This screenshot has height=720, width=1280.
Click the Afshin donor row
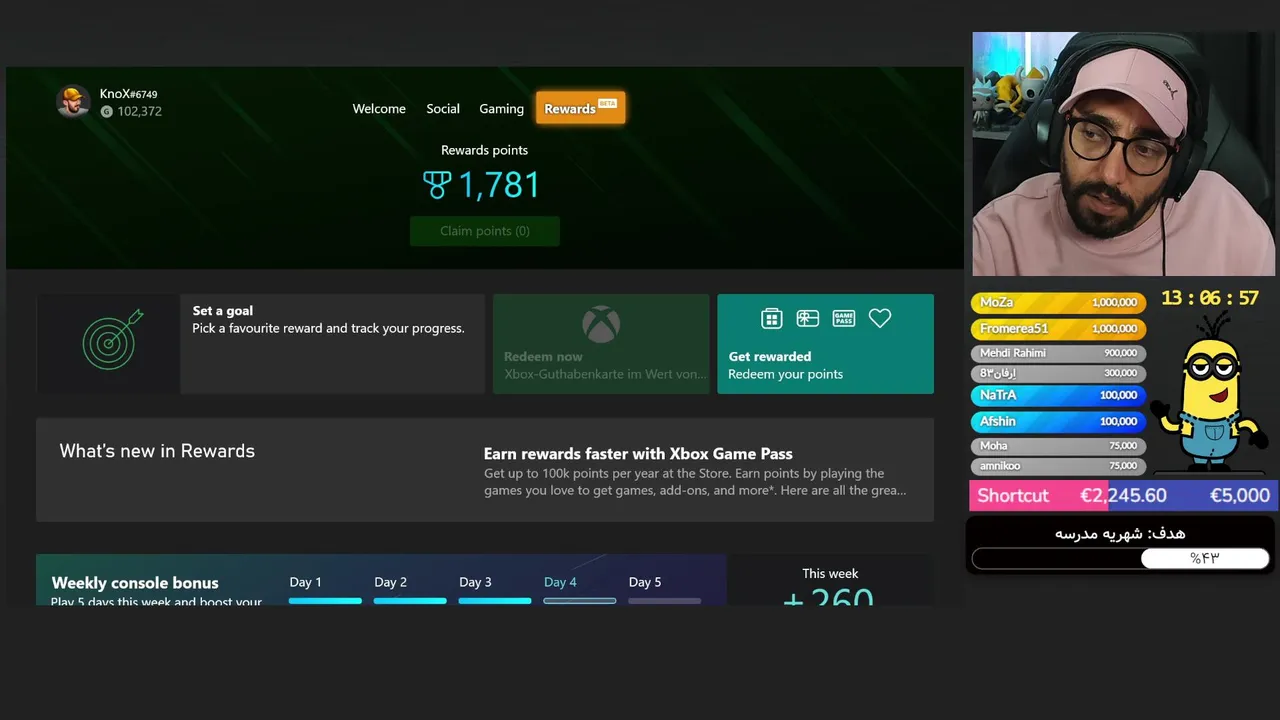coord(1058,421)
